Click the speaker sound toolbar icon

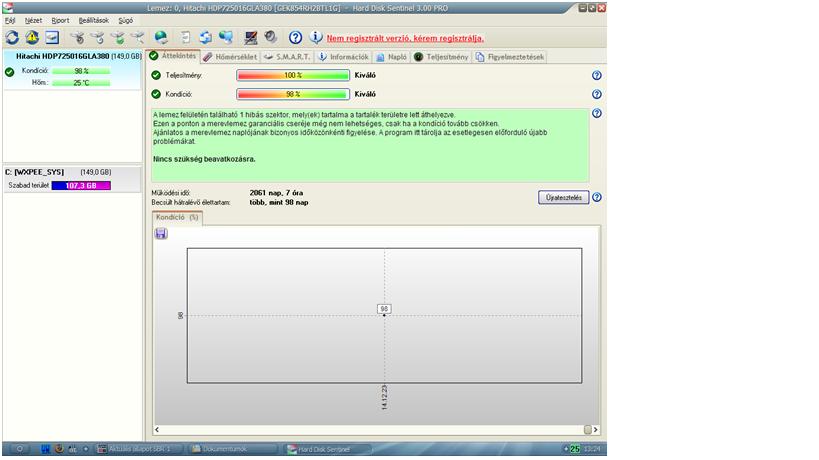coord(270,37)
